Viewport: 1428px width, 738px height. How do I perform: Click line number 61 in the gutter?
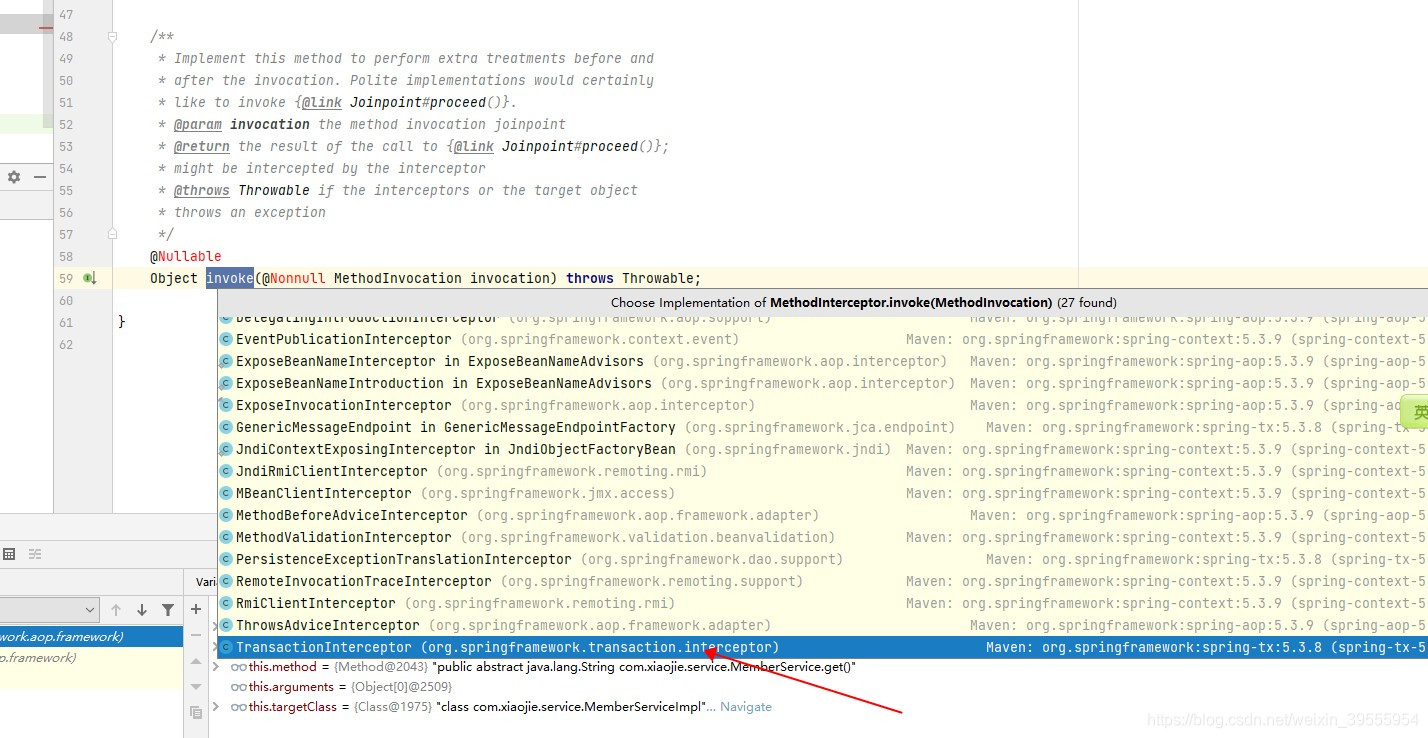tap(66, 322)
